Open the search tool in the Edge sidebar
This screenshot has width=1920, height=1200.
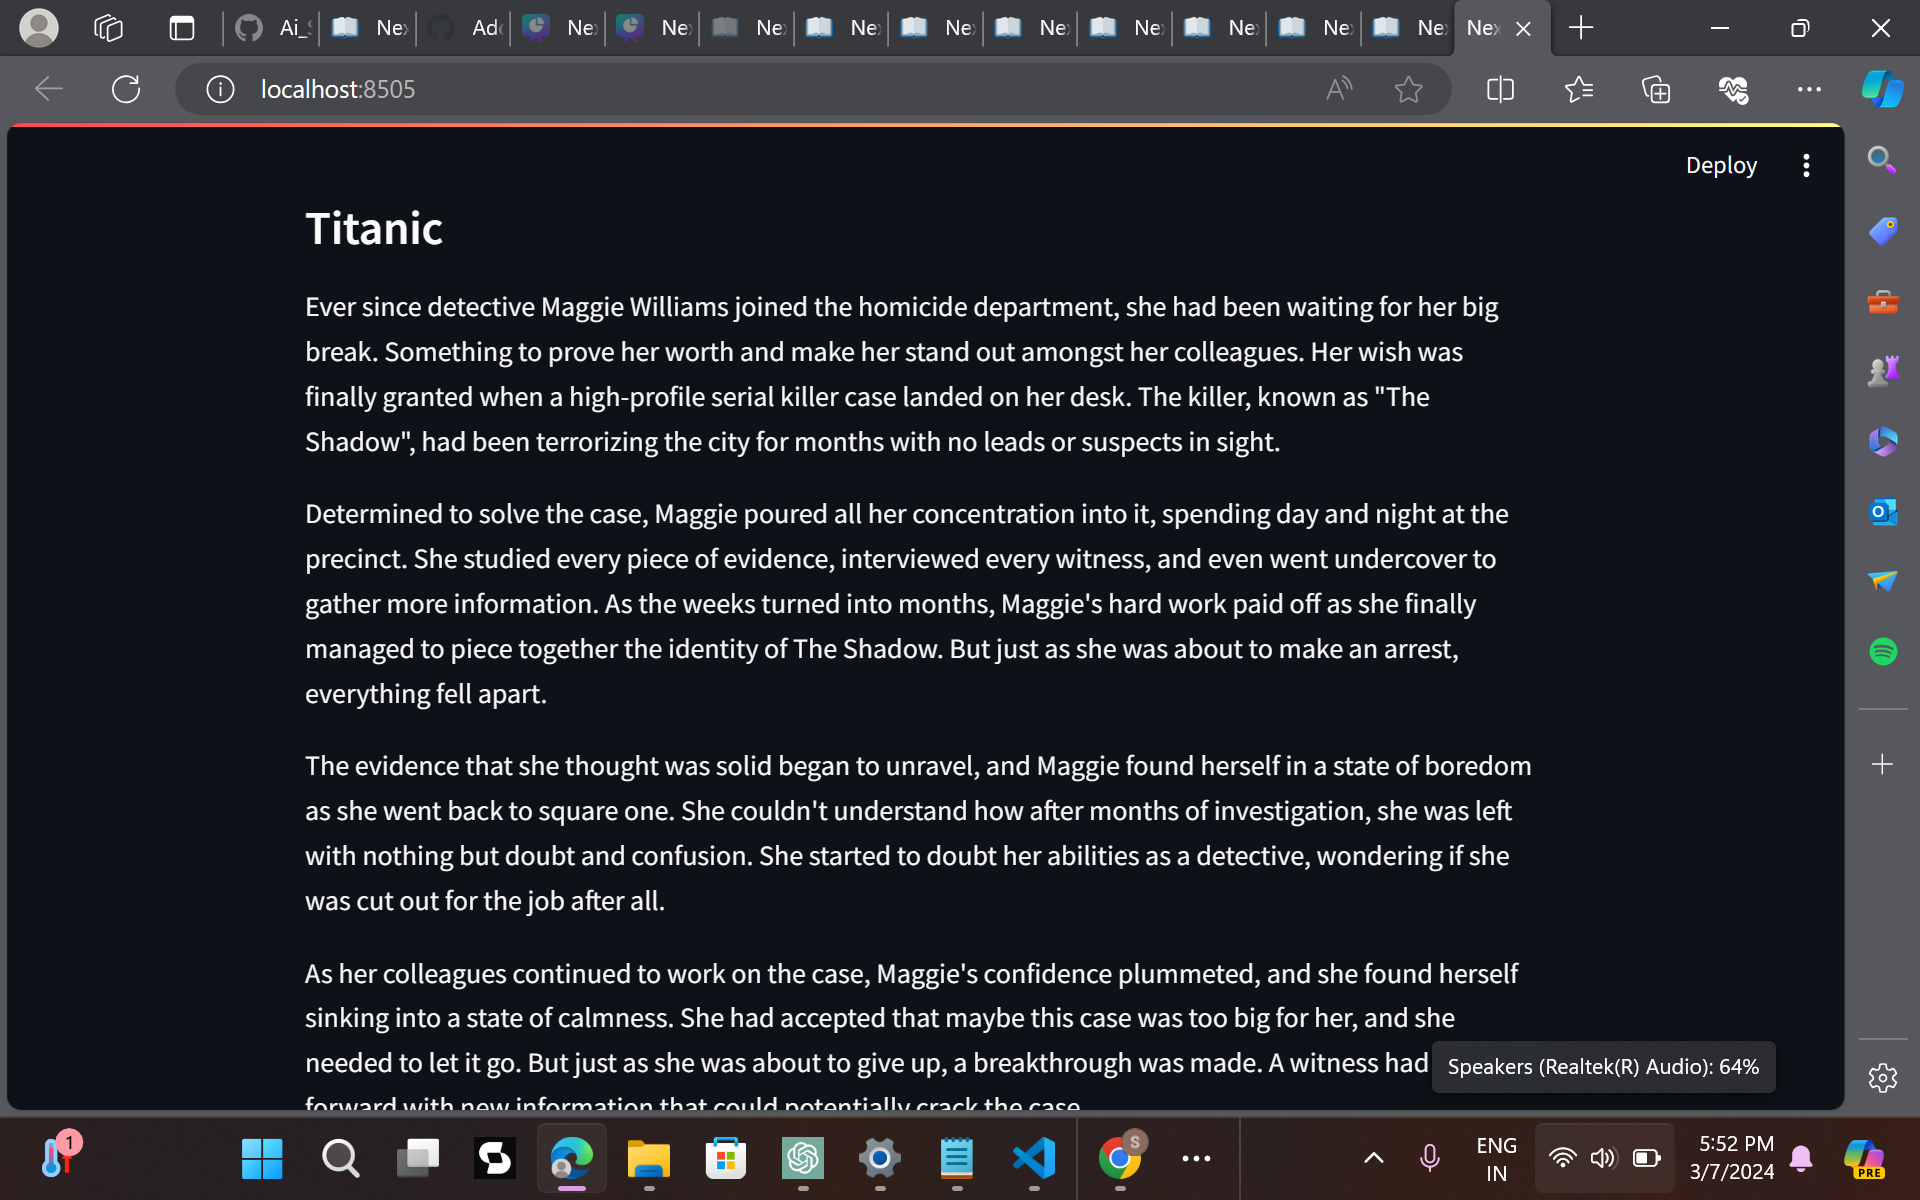coord(1883,159)
